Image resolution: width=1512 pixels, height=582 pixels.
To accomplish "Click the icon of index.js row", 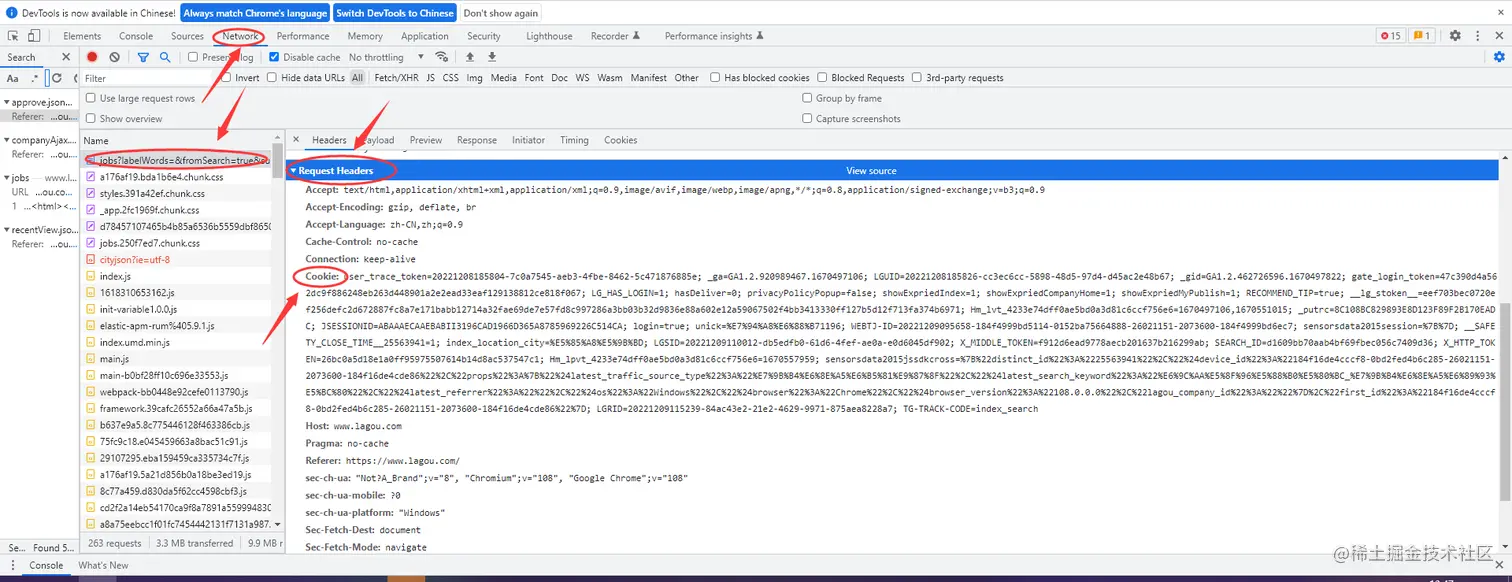I will point(91,276).
